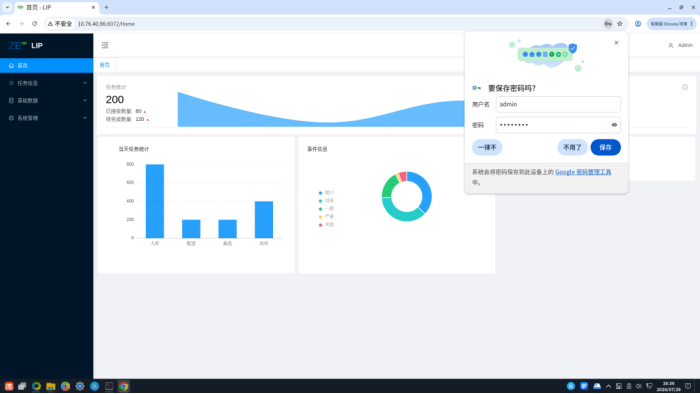Collapse the sidebar with the menu fold icon

[x=105, y=45]
